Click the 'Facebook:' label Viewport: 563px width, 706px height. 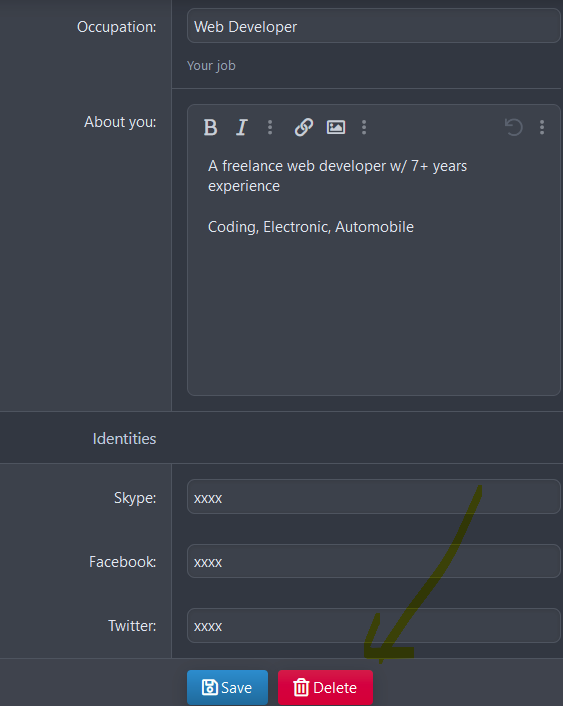(123, 562)
